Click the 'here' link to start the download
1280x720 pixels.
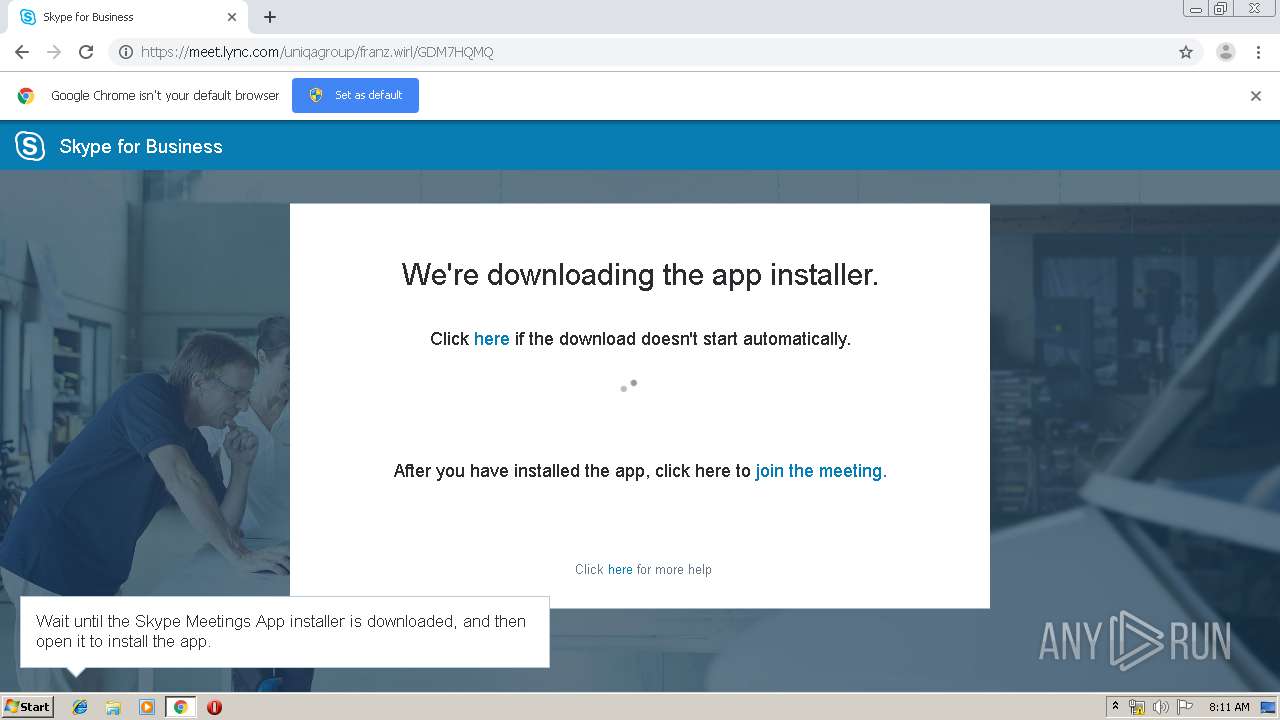tap(491, 339)
